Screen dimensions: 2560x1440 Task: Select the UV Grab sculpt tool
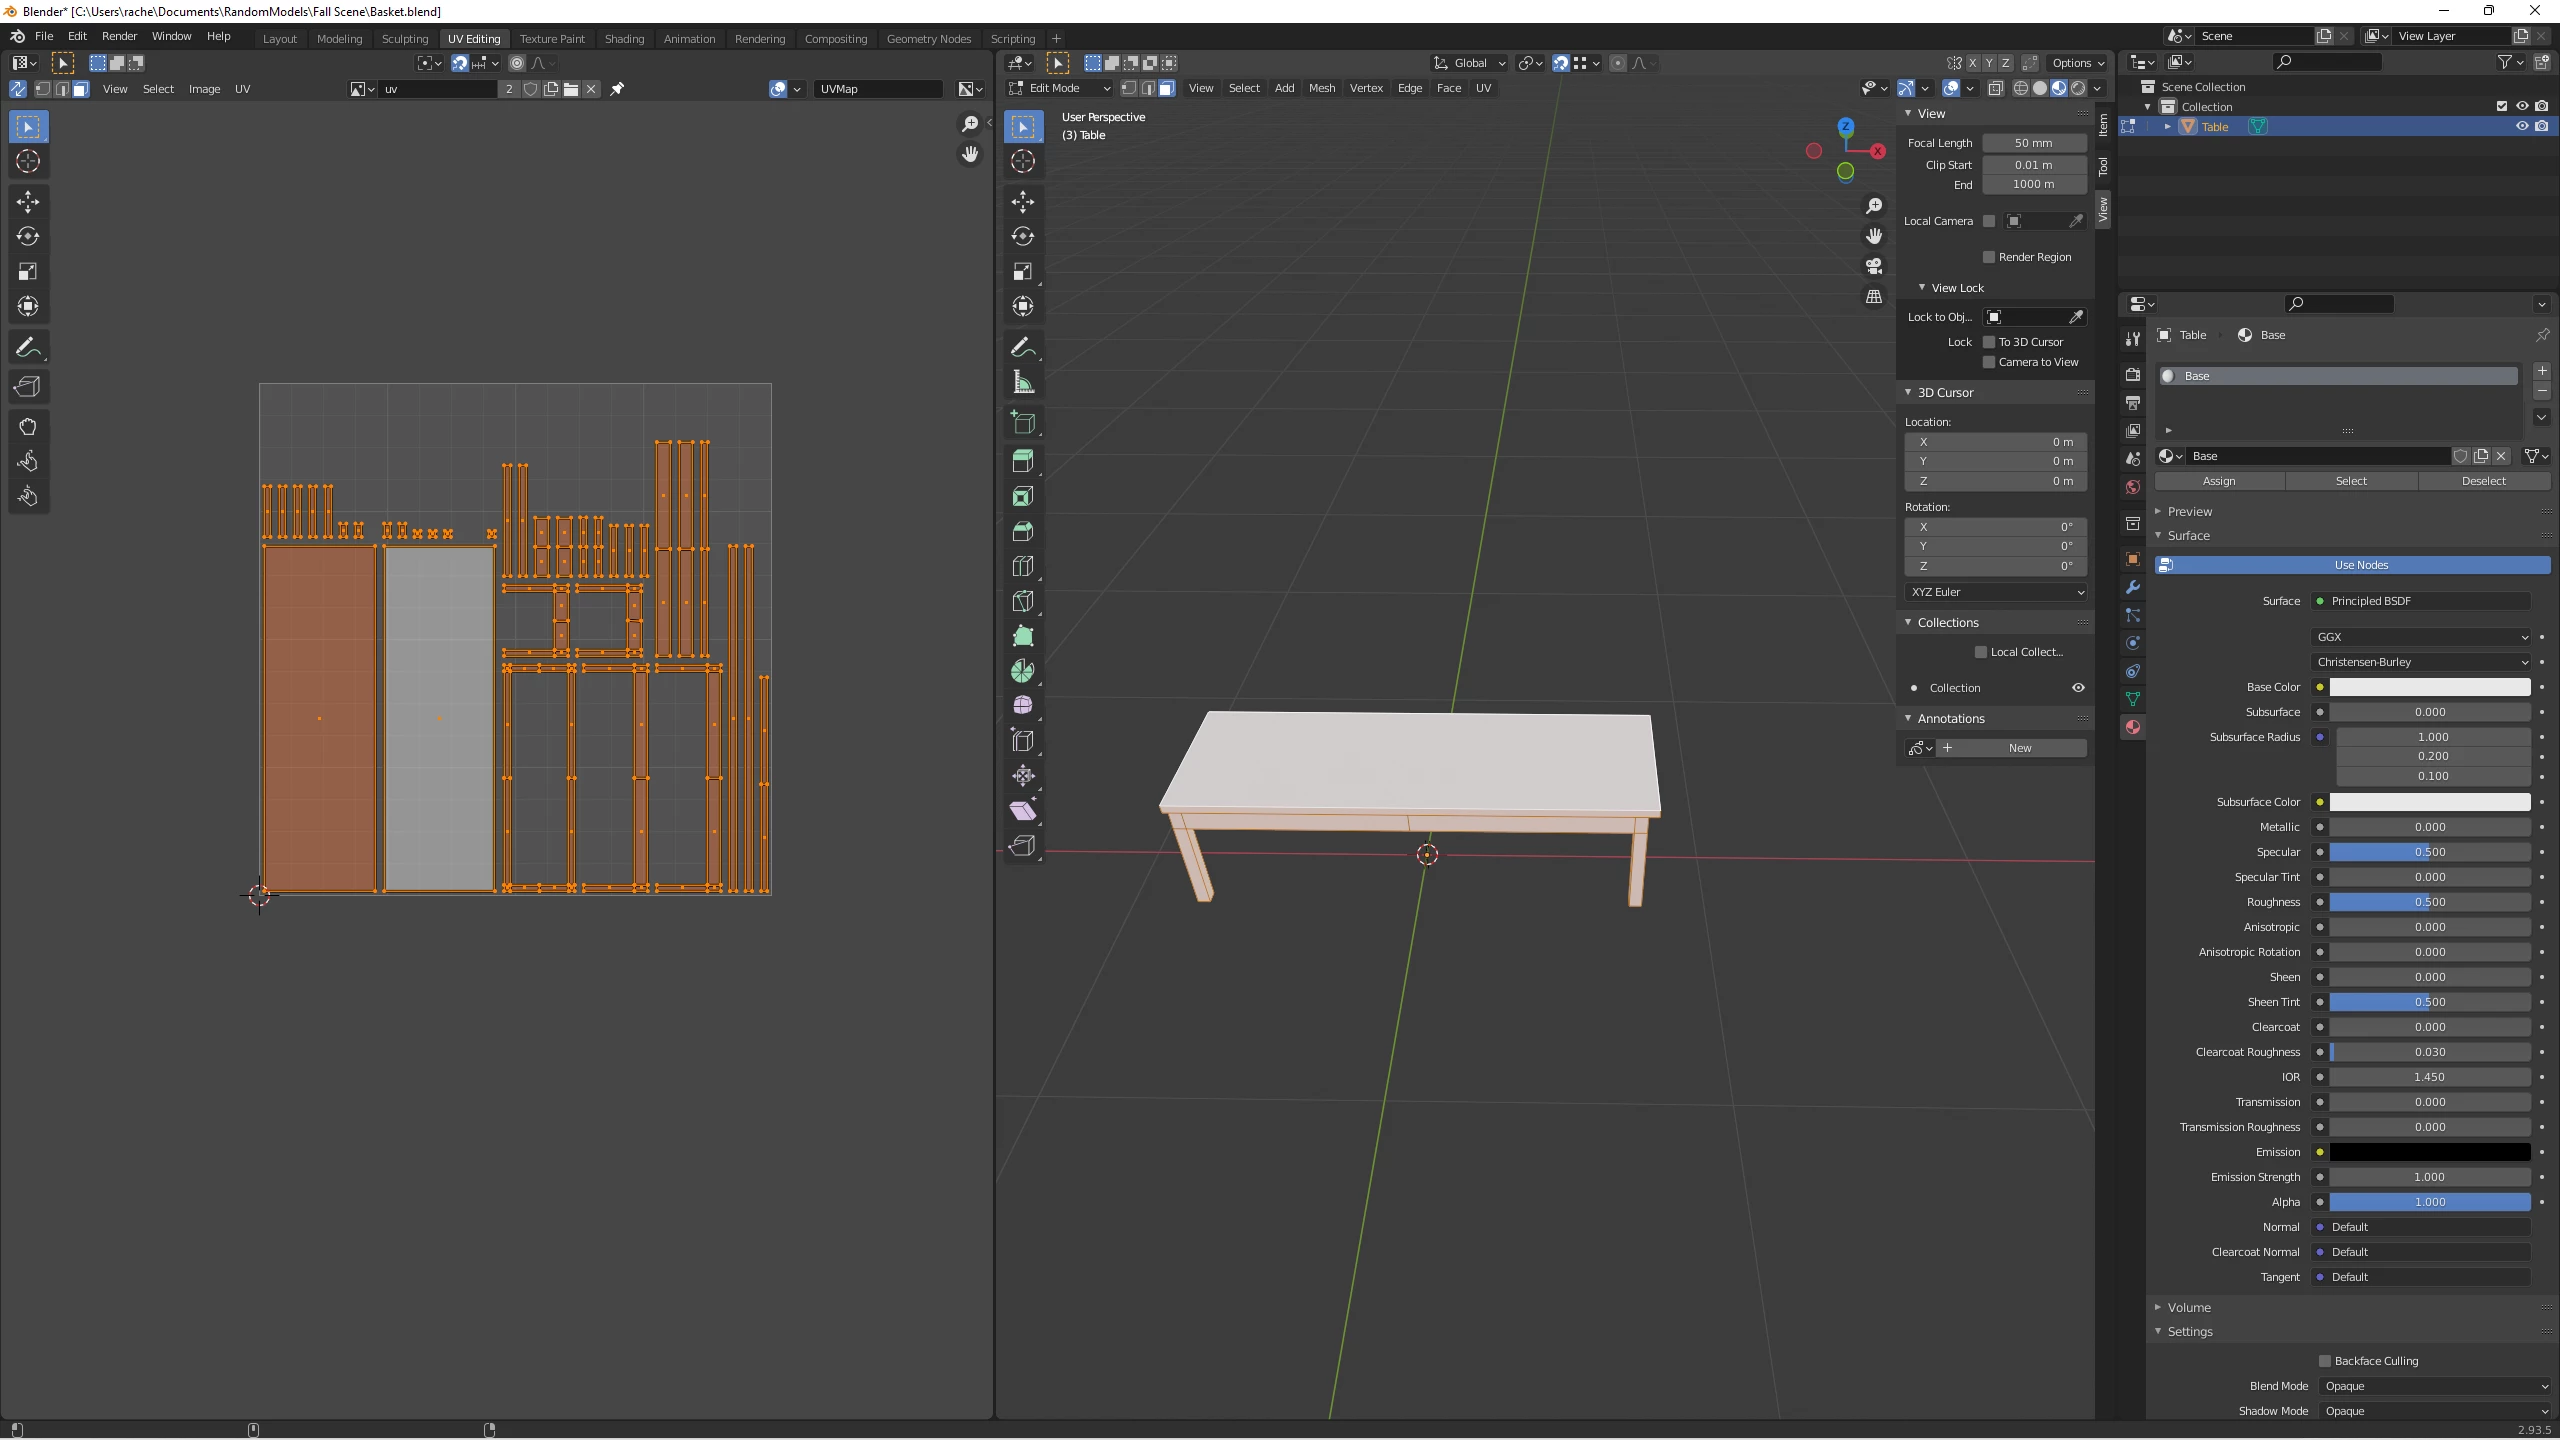(x=28, y=427)
